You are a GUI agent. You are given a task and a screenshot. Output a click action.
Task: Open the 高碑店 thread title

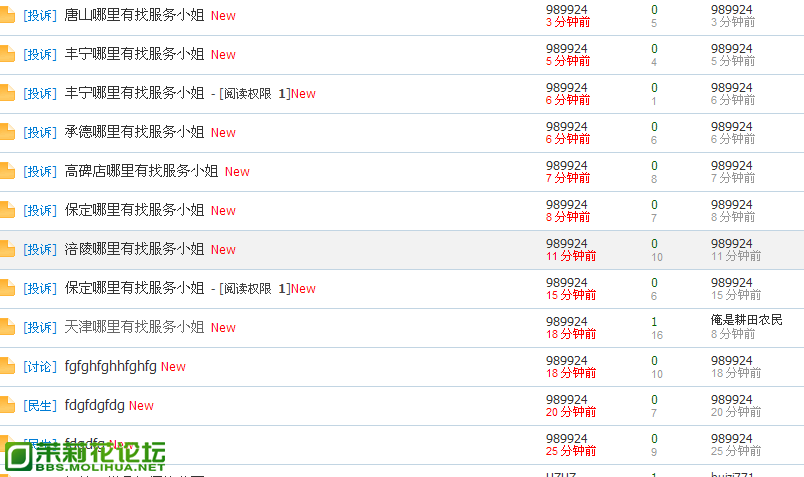(x=141, y=171)
